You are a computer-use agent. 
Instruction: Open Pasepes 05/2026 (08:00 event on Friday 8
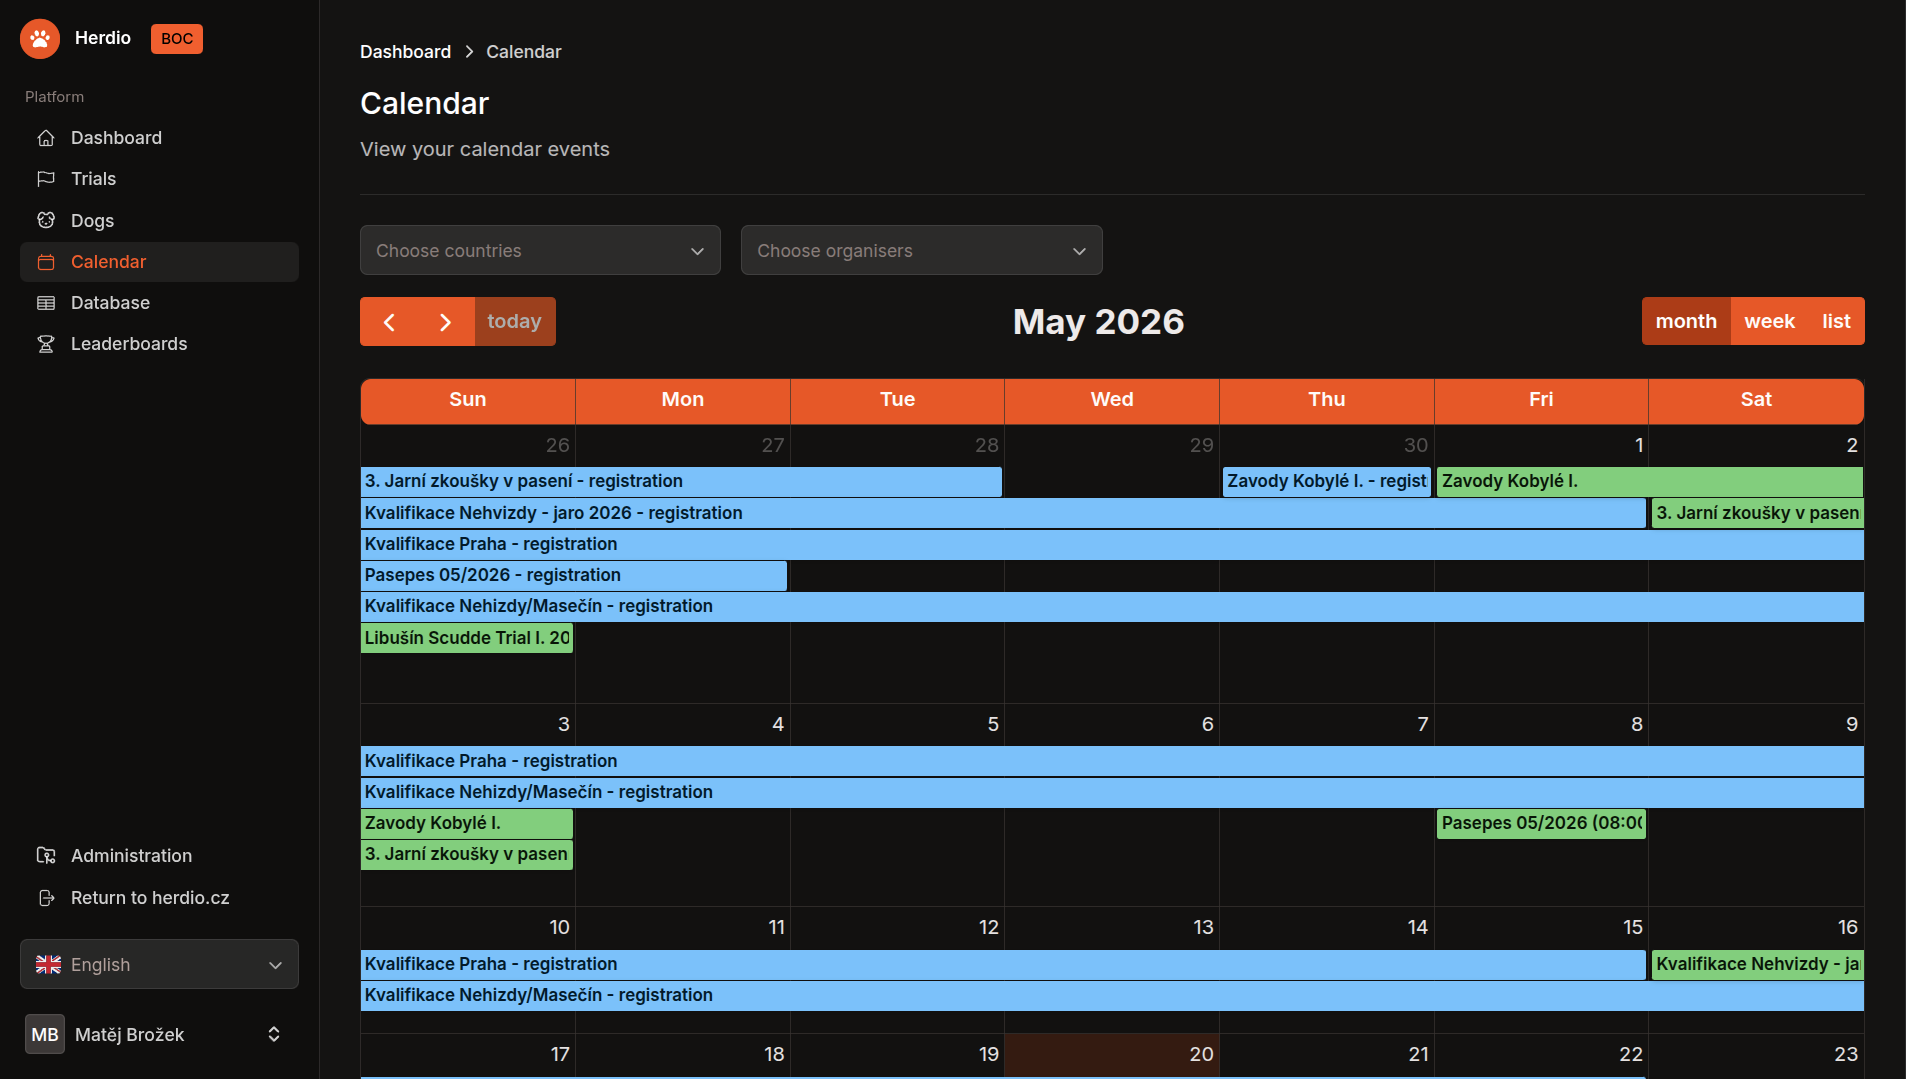tap(1541, 824)
